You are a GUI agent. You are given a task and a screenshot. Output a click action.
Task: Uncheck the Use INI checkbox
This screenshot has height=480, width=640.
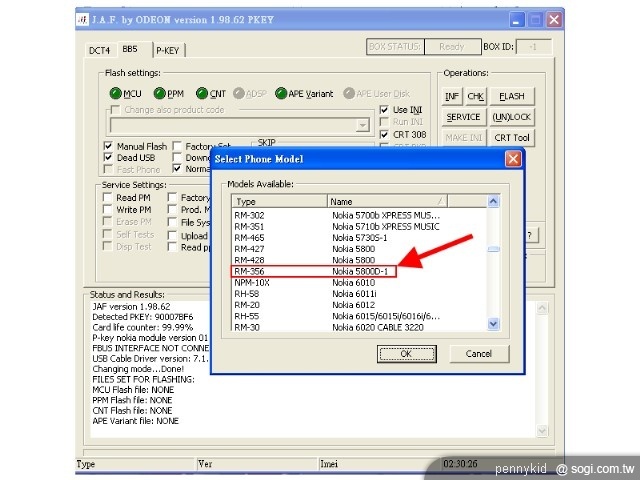pyautogui.click(x=384, y=110)
